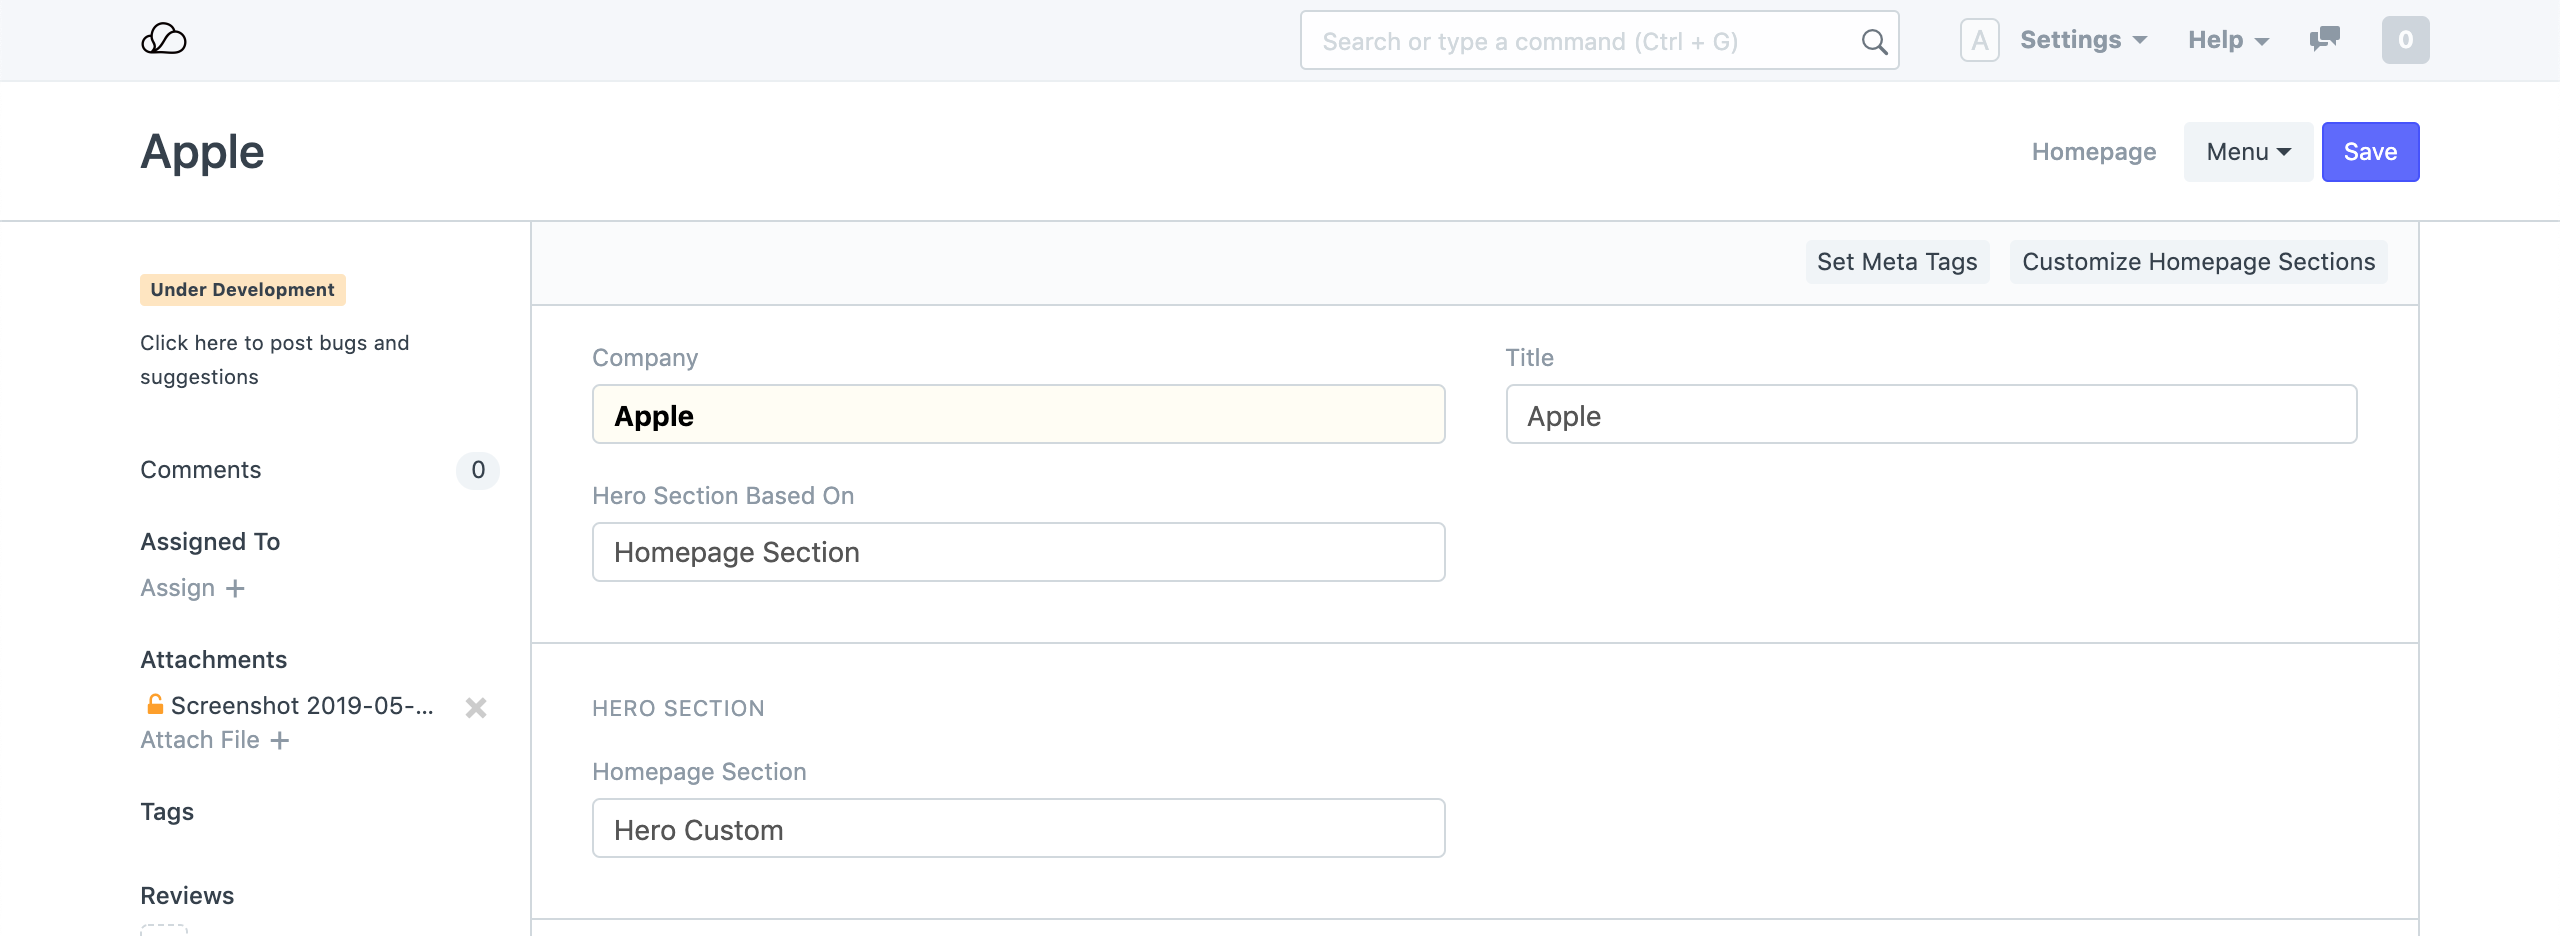Save the Apple homepage document
Viewport: 2560px width, 936px height.
click(2370, 152)
